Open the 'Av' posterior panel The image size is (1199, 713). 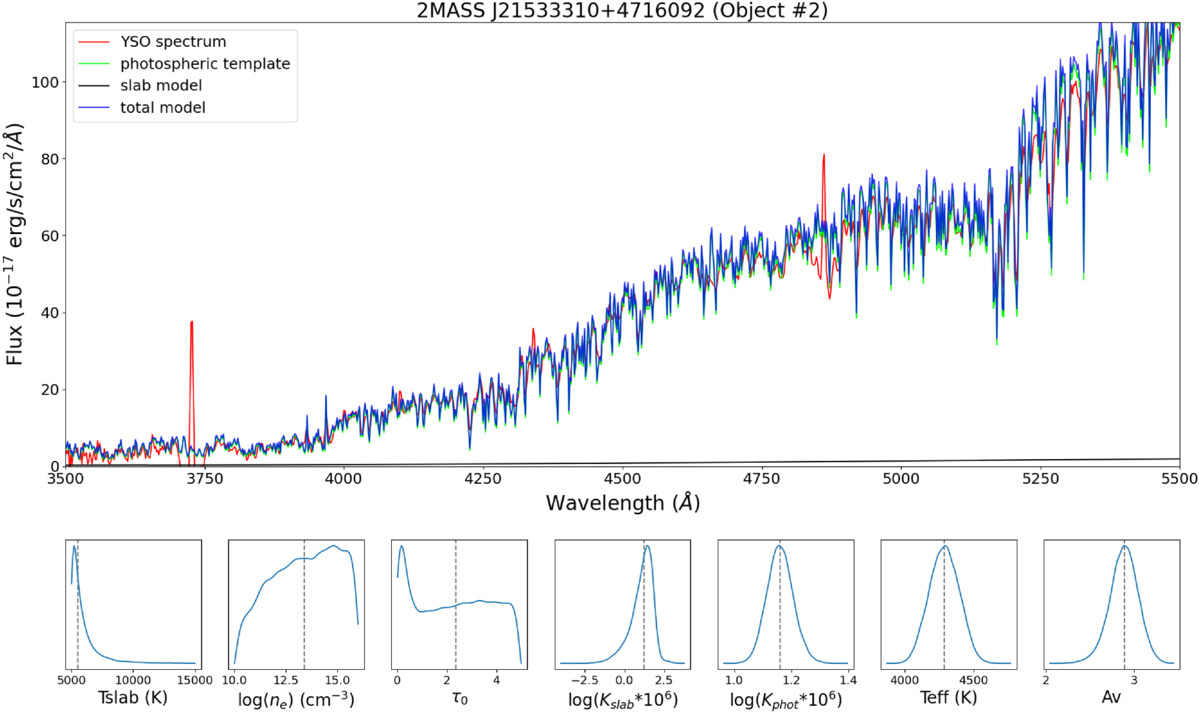1112,604
